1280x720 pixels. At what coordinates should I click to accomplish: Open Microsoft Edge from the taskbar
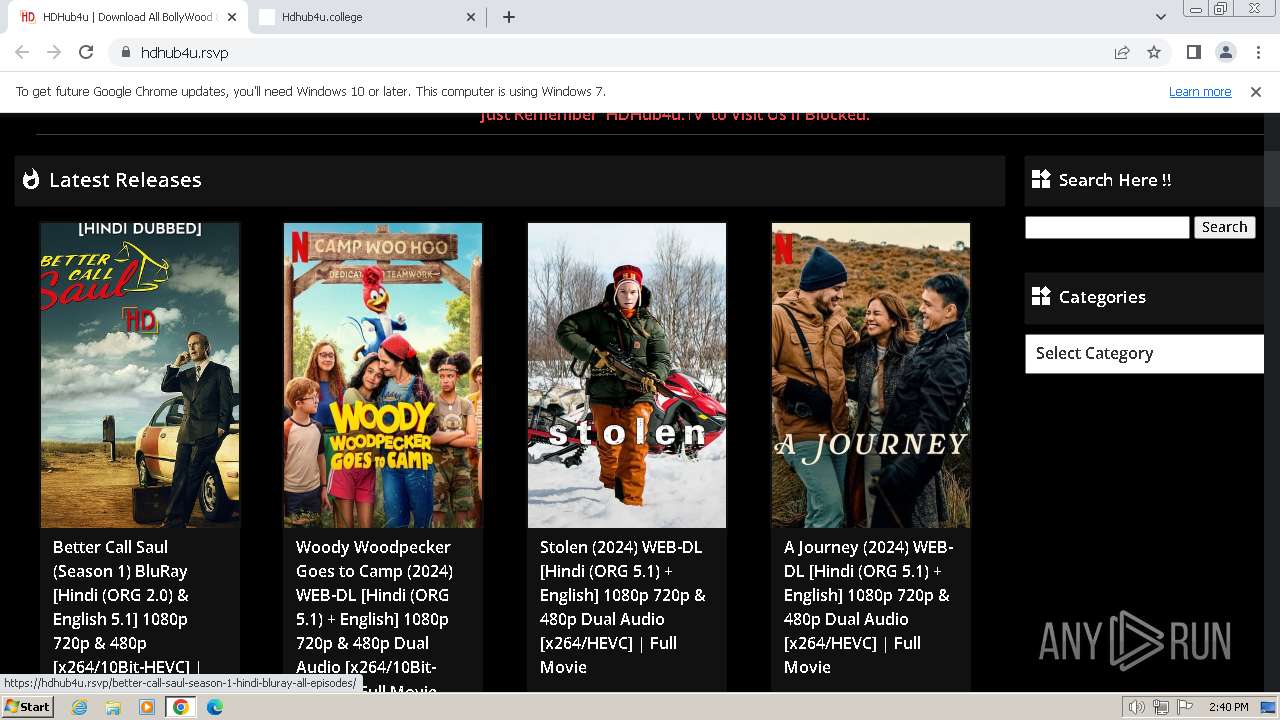tap(215, 707)
